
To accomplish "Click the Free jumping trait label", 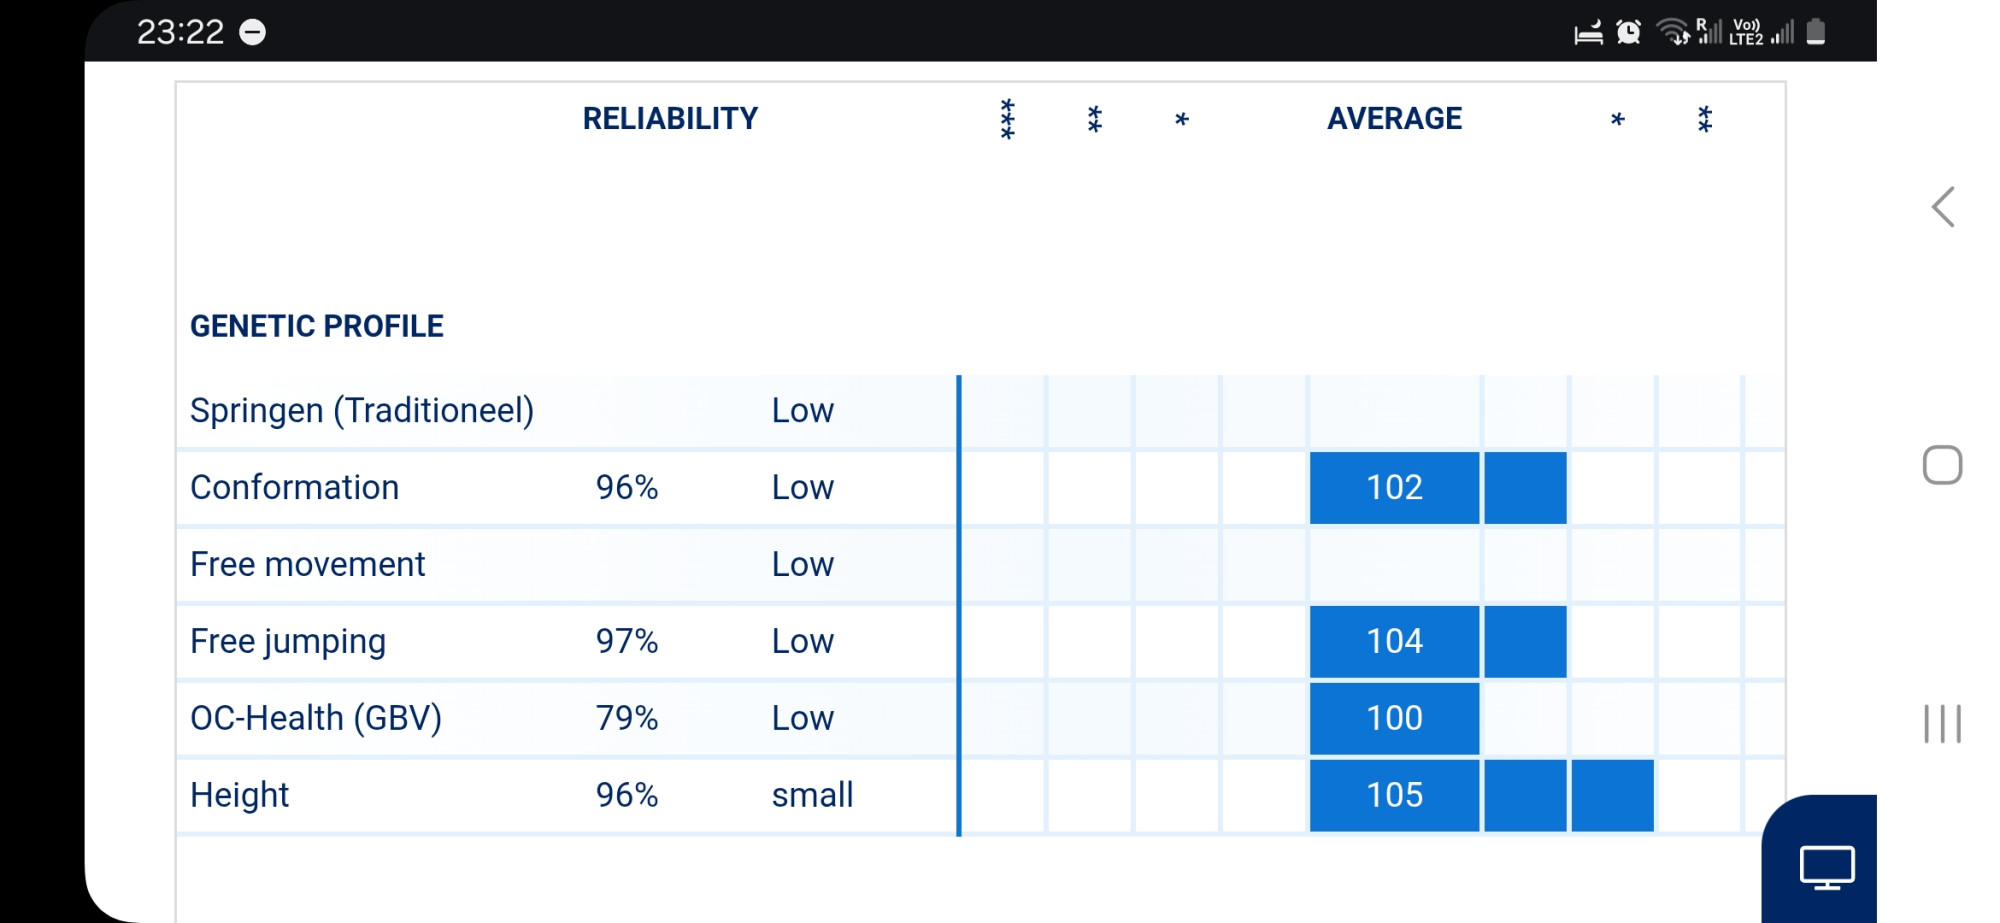I will [x=288, y=642].
